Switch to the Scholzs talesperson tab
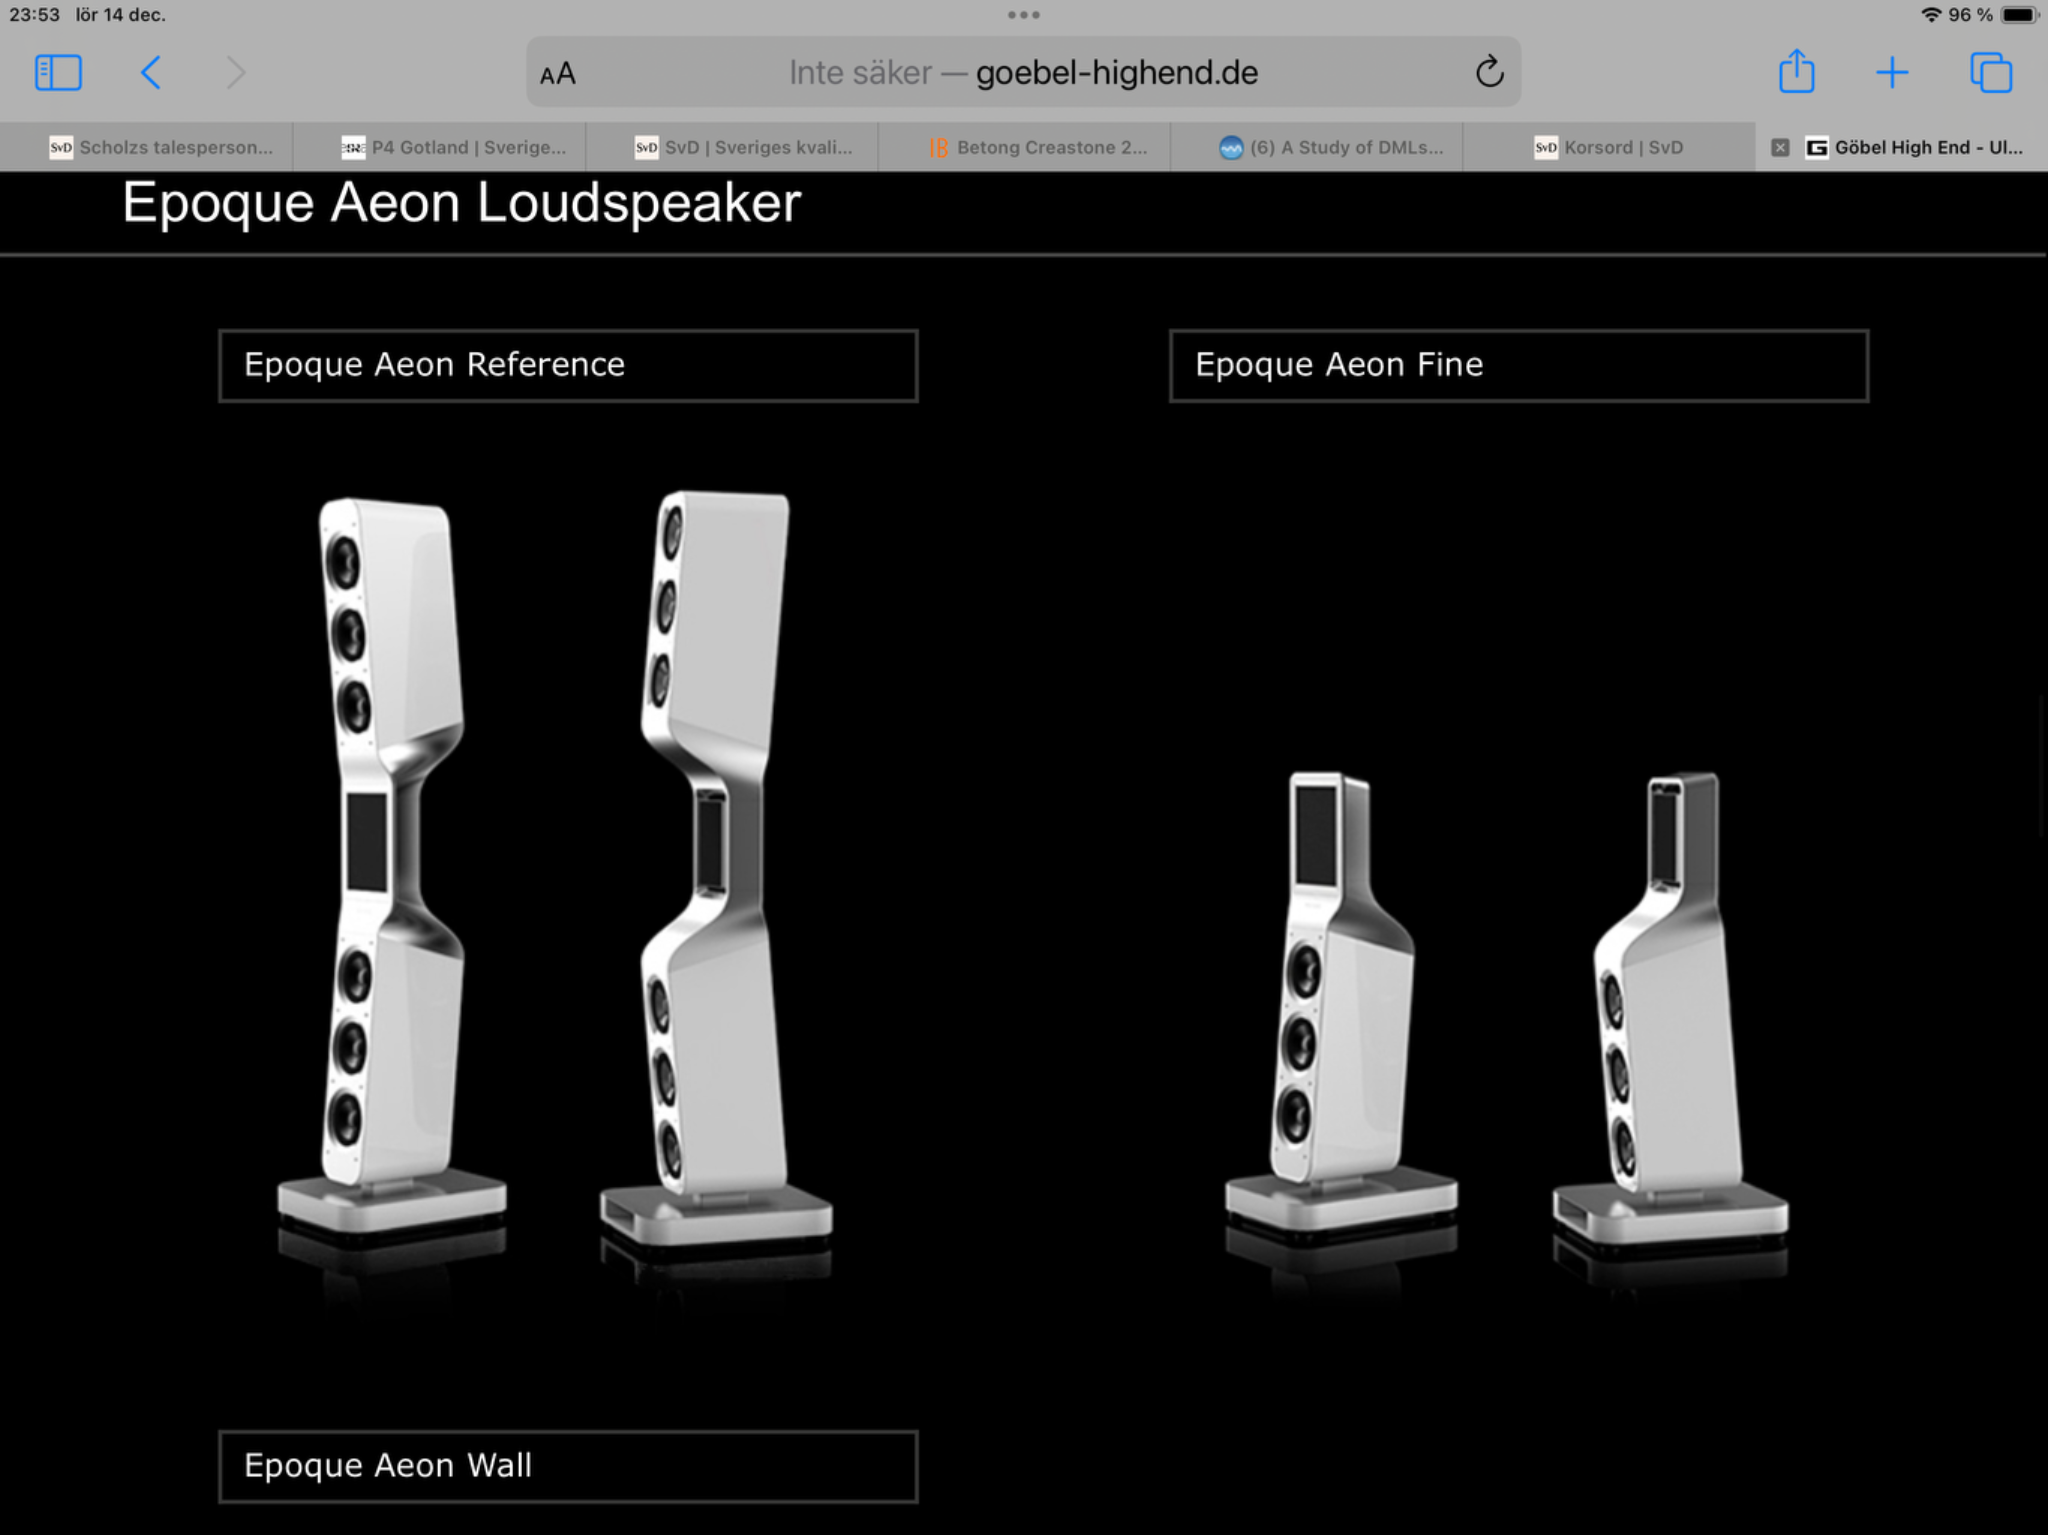The height and width of the screenshot is (1535, 2048). click(147, 147)
